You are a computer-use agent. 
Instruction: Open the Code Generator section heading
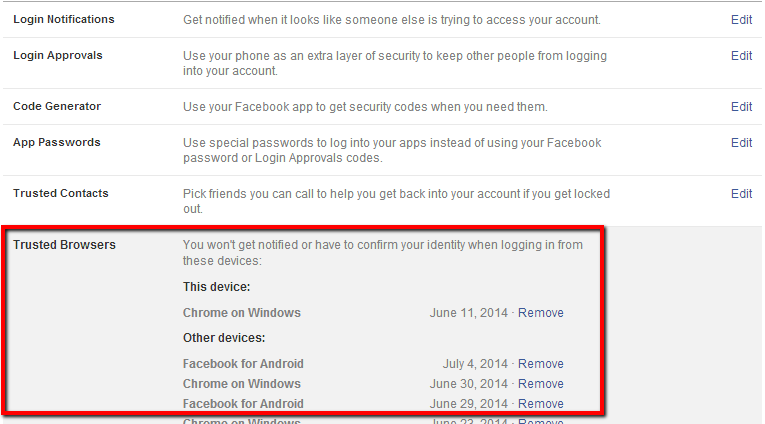click(x=57, y=107)
